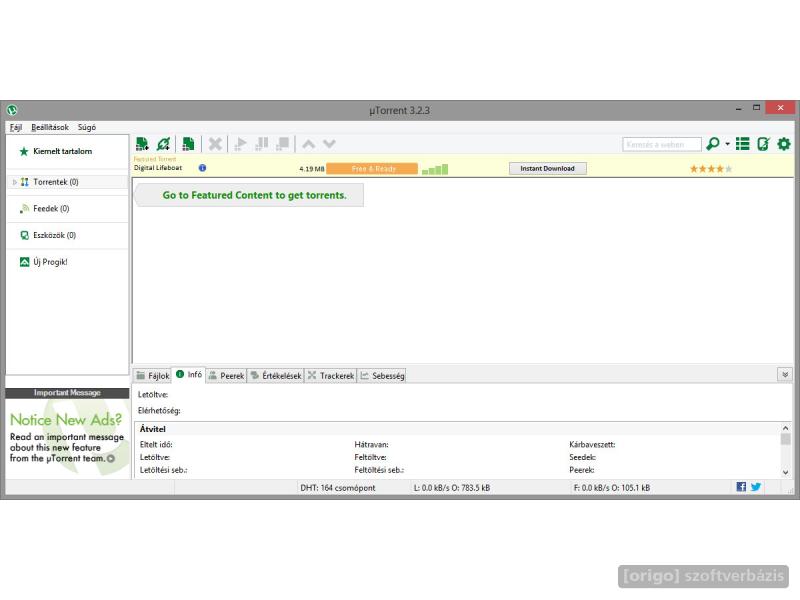Open the search engine dropdown arrow
800x600 pixels.
[x=728, y=144]
